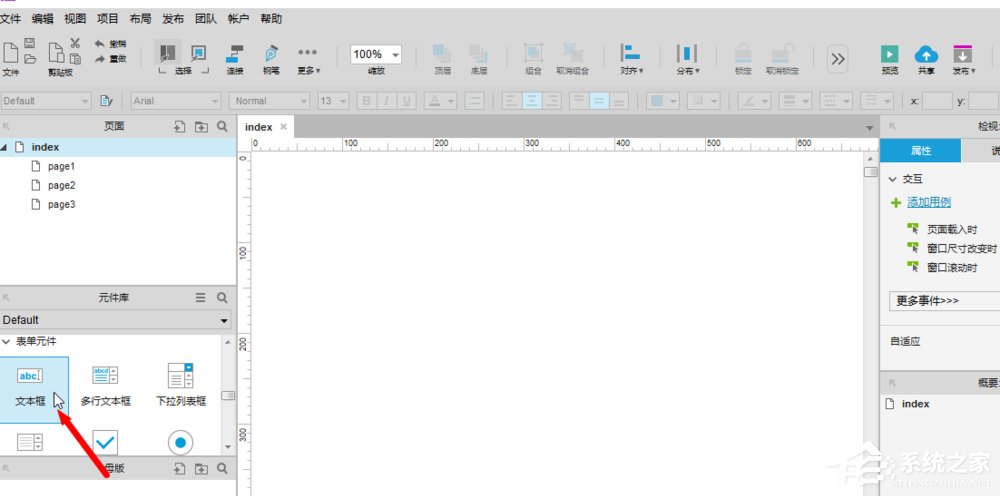Open the 项目 menu
Screen dimensions: 1000x496
click(x=108, y=18)
